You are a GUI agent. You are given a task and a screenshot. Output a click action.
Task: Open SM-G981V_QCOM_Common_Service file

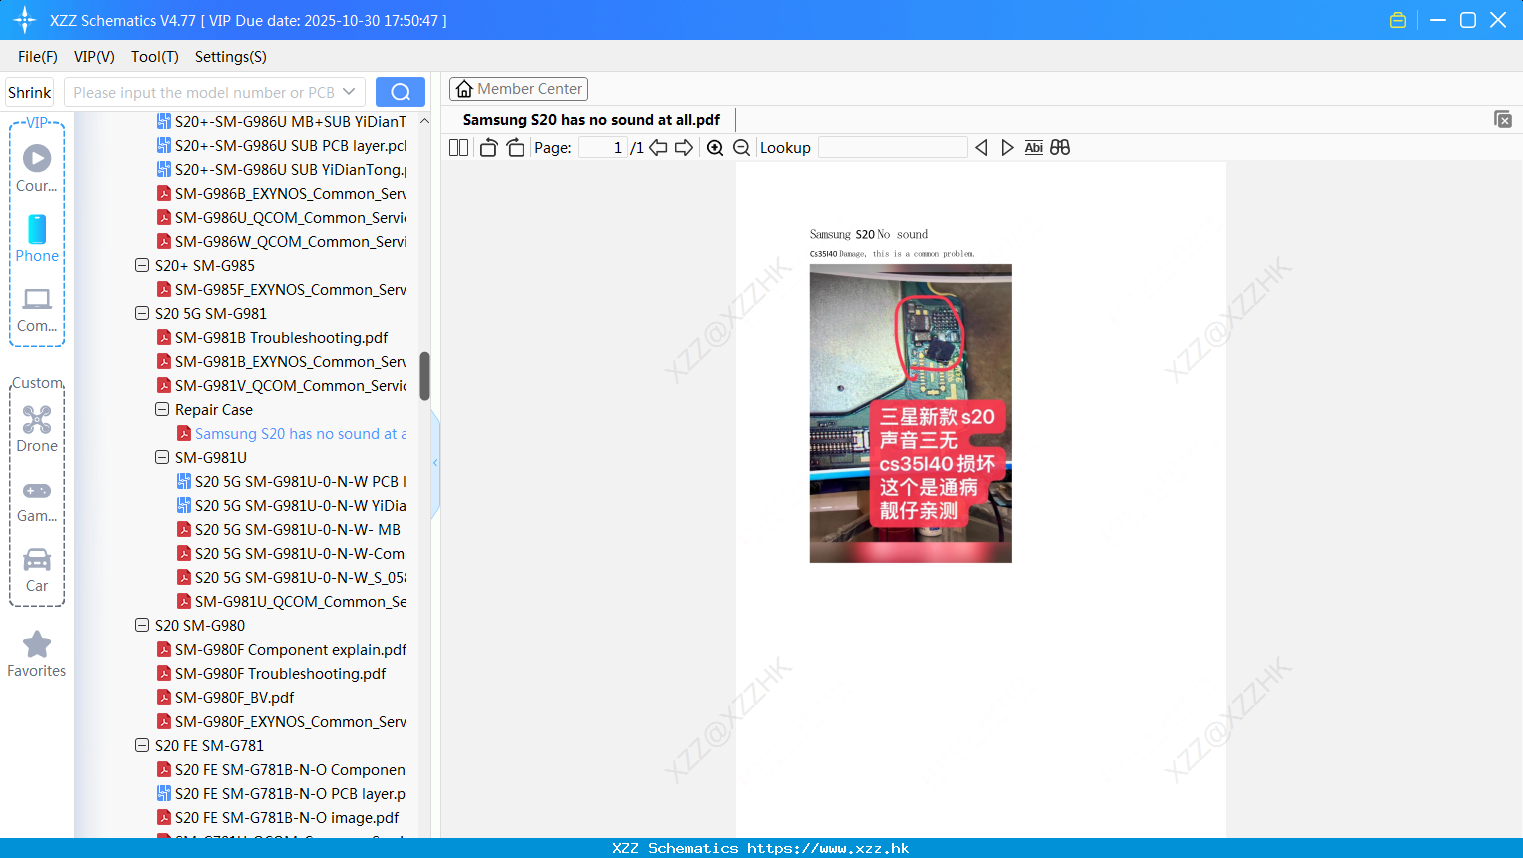pos(281,386)
